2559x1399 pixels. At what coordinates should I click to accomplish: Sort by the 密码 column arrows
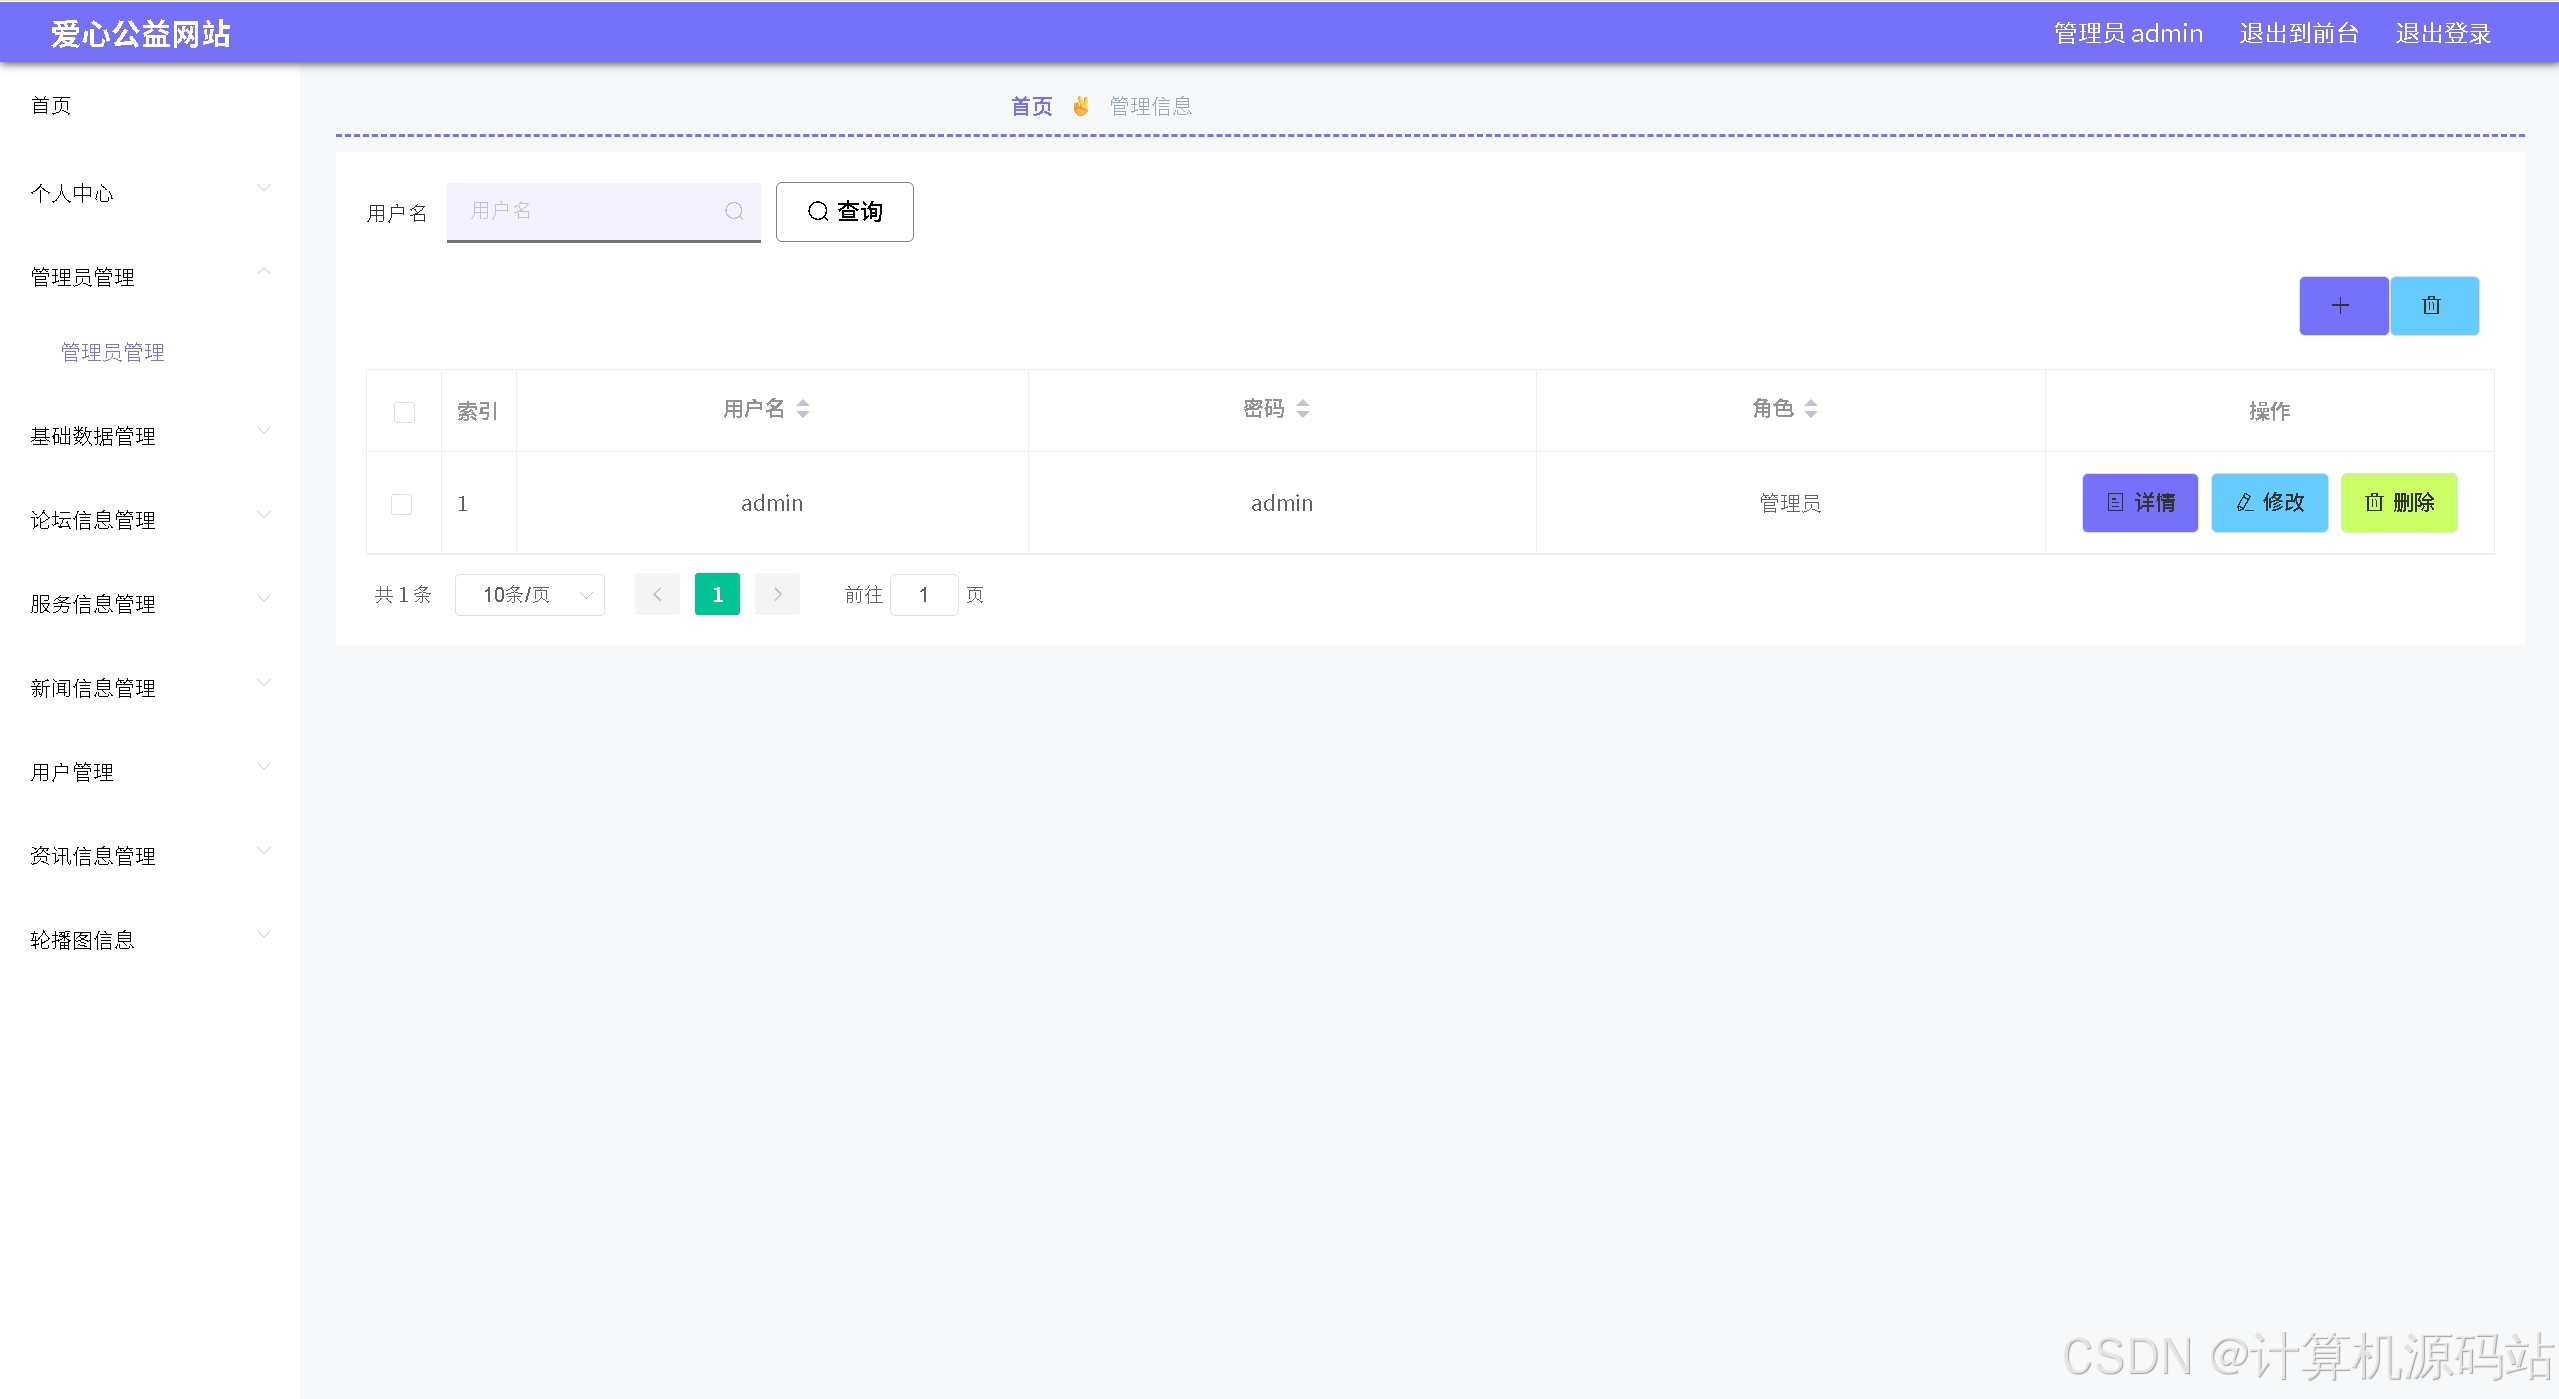click(1302, 409)
